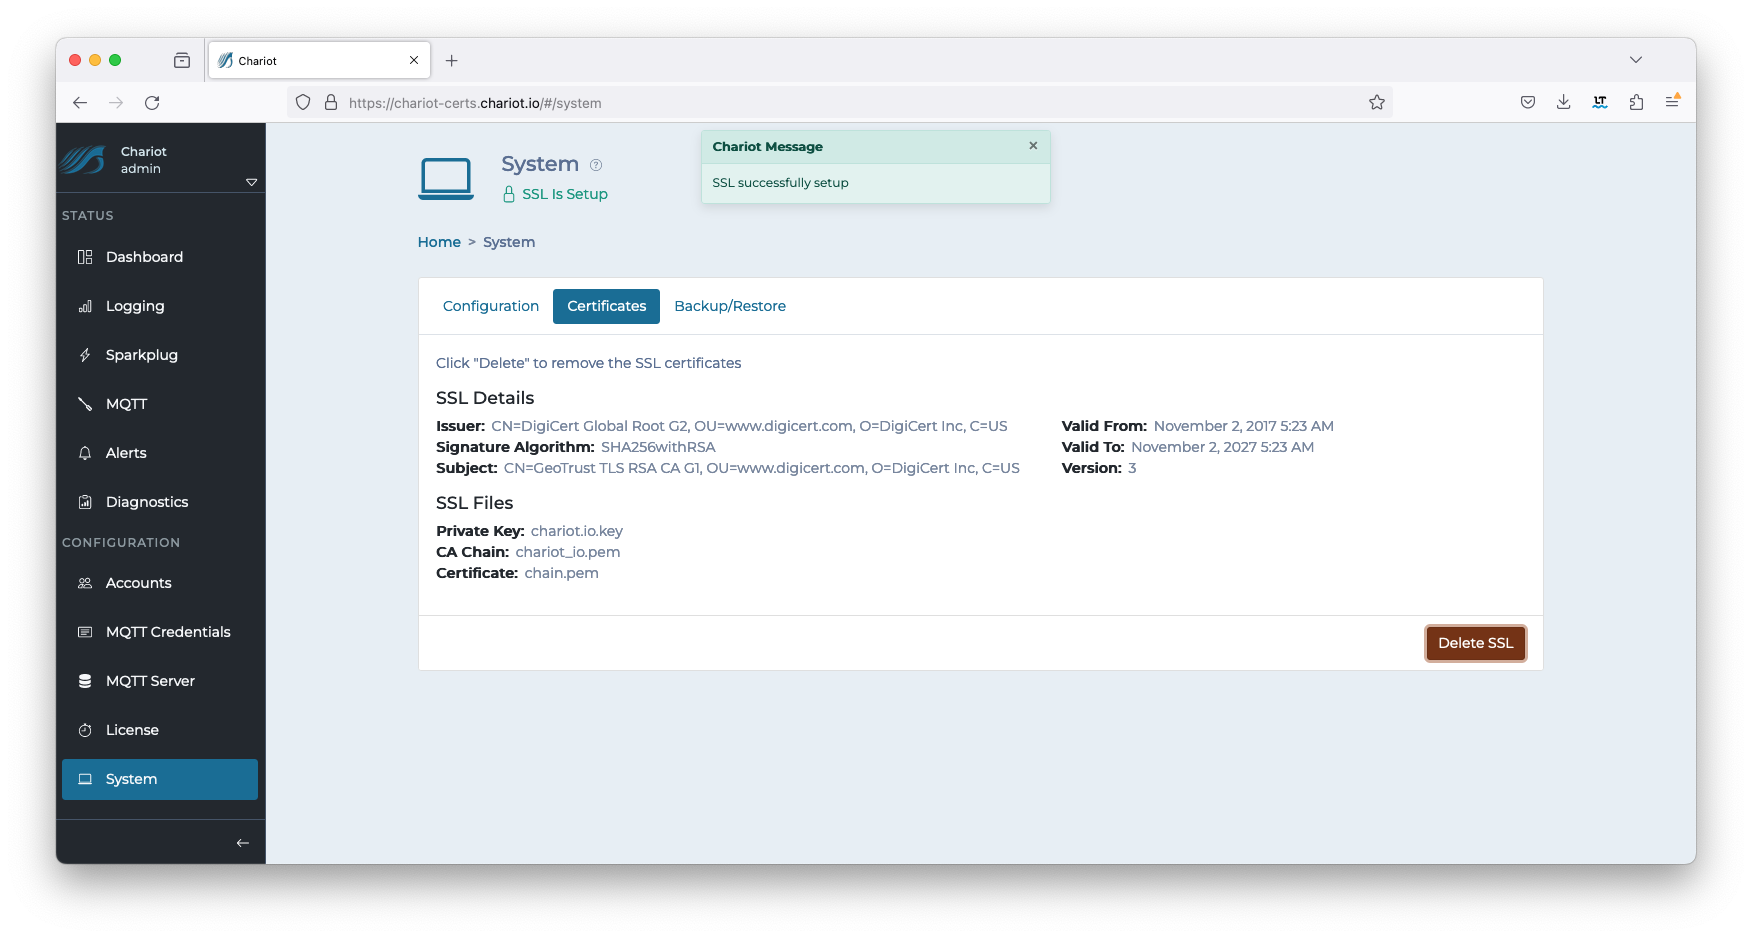Close the Chariot browser tab
Screen dimensions: 1752x938
click(x=414, y=60)
